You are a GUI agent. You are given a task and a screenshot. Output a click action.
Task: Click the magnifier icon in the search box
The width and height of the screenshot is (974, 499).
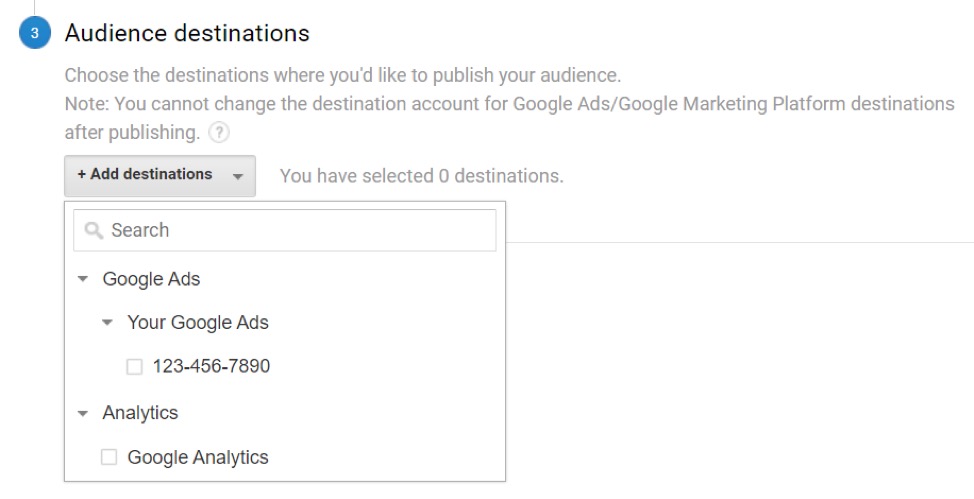(x=94, y=231)
